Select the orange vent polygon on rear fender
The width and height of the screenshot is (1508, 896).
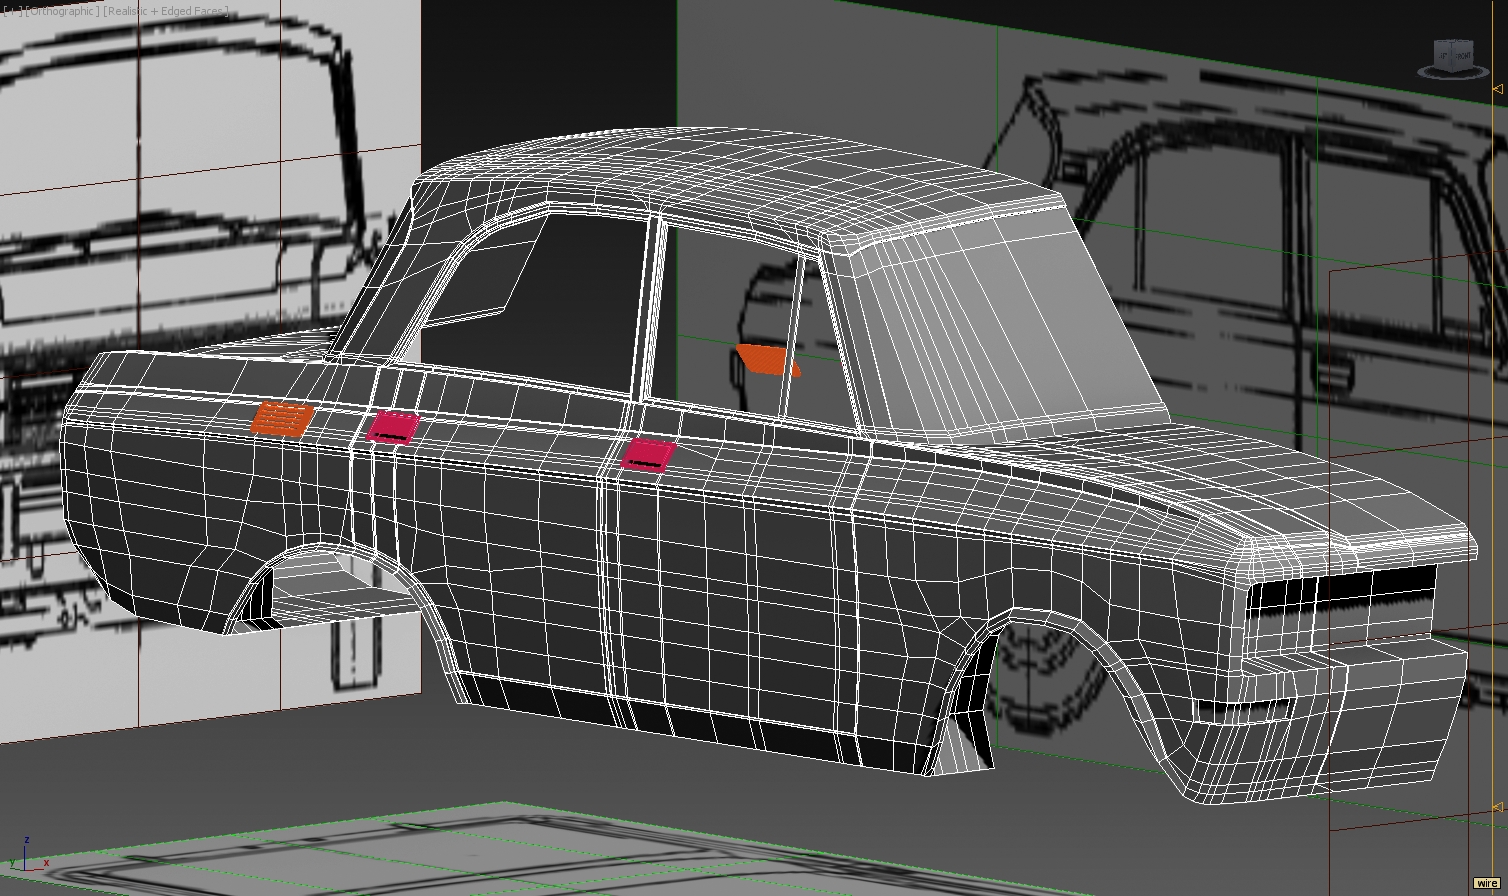(282, 418)
